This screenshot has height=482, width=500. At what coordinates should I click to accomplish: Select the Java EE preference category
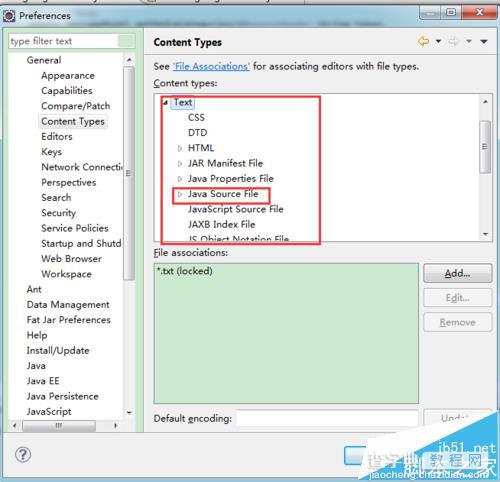click(43, 381)
